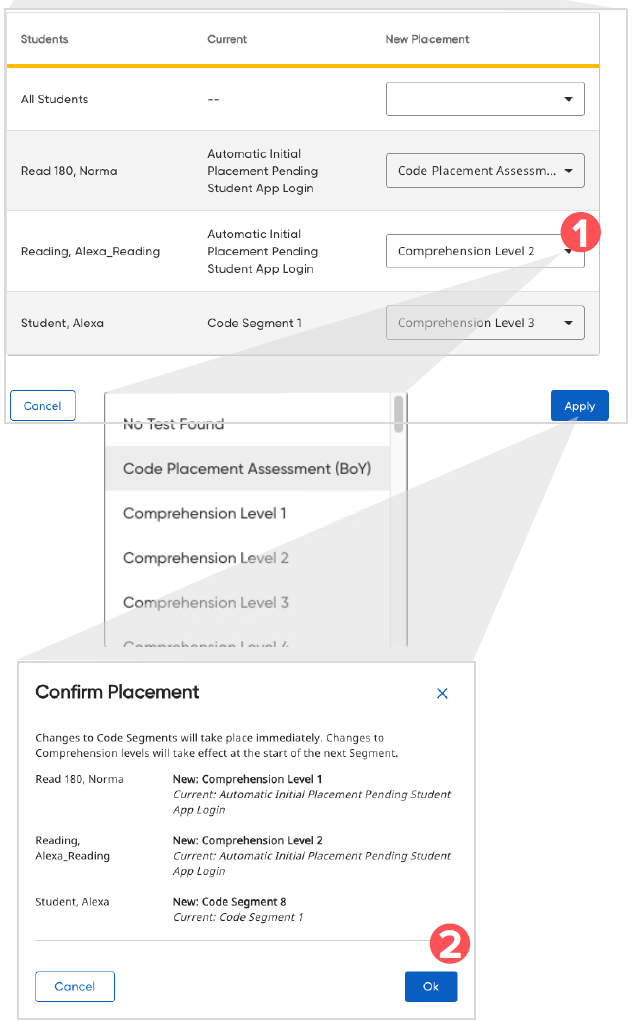Click the Students column header
Viewport: 632px width, 1021px height.
click(47, 39)
